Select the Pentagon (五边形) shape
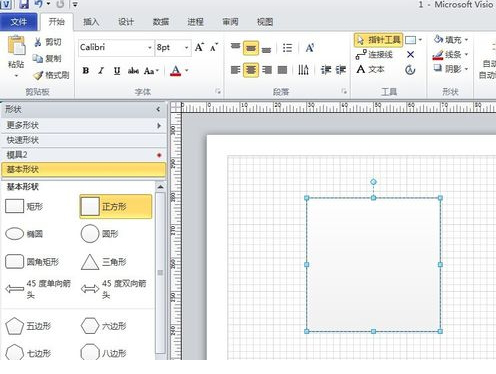Screen dimensions: 496x374 tap(28, 326)
